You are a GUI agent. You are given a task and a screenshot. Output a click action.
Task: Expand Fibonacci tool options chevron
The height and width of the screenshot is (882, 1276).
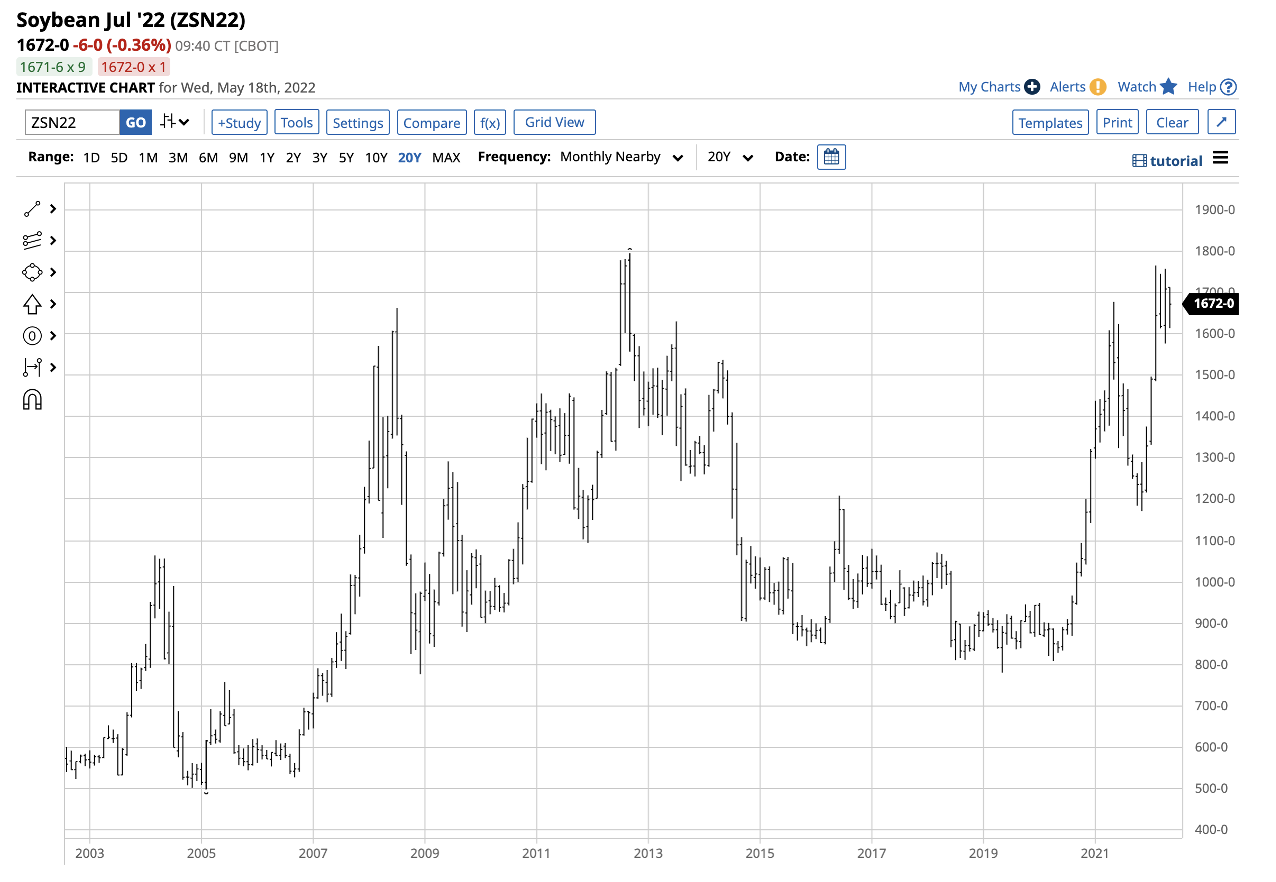click(x=52, y=240)
